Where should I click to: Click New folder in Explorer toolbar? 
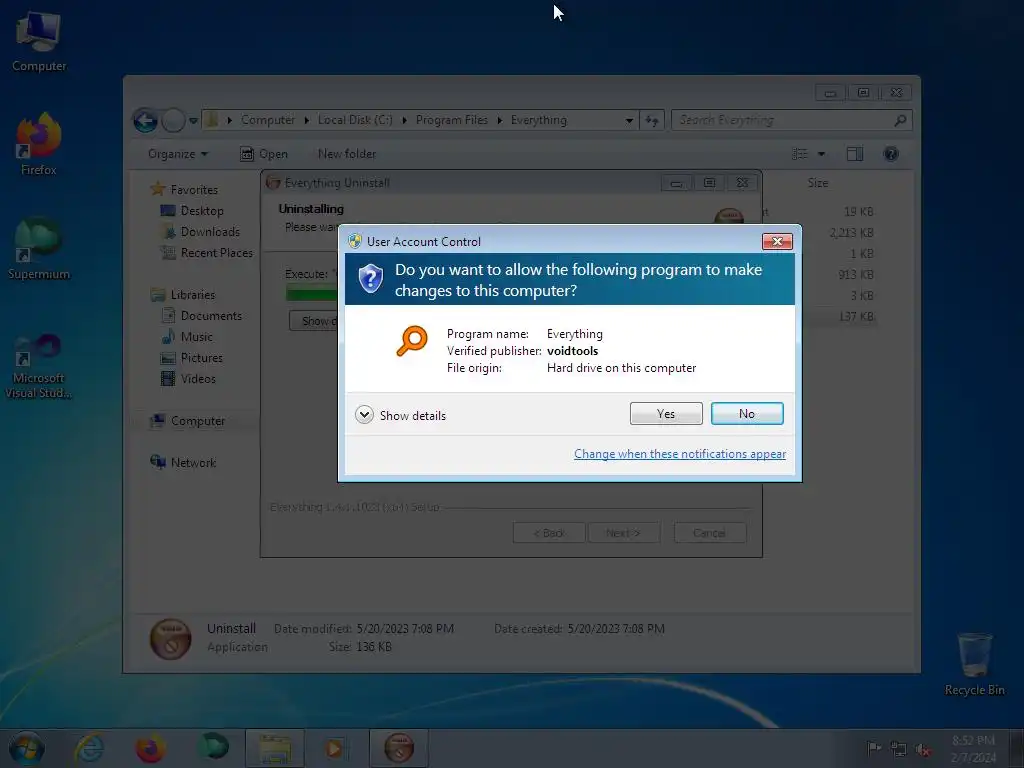pyautogui.click(x=347, y=154)
